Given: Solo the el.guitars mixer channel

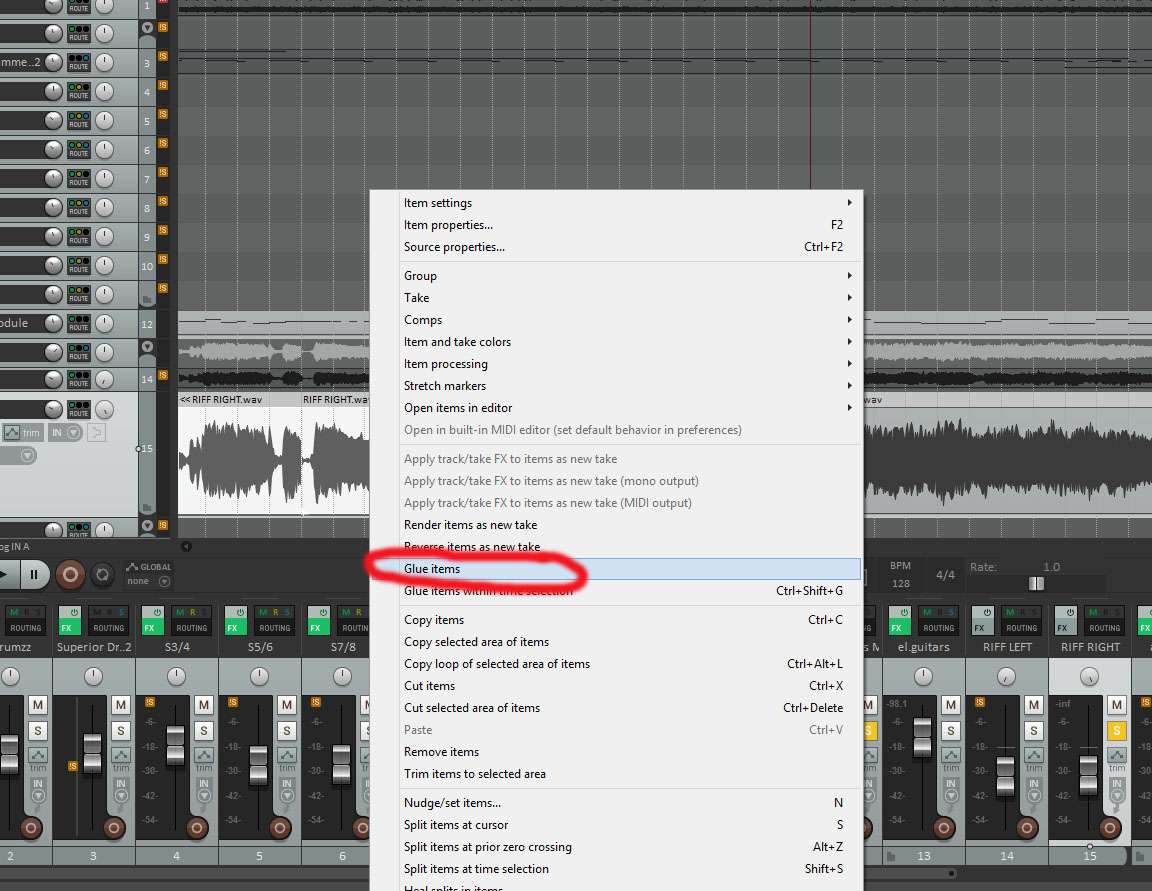Looking at the screenshot, I should (x=951, y=731).
